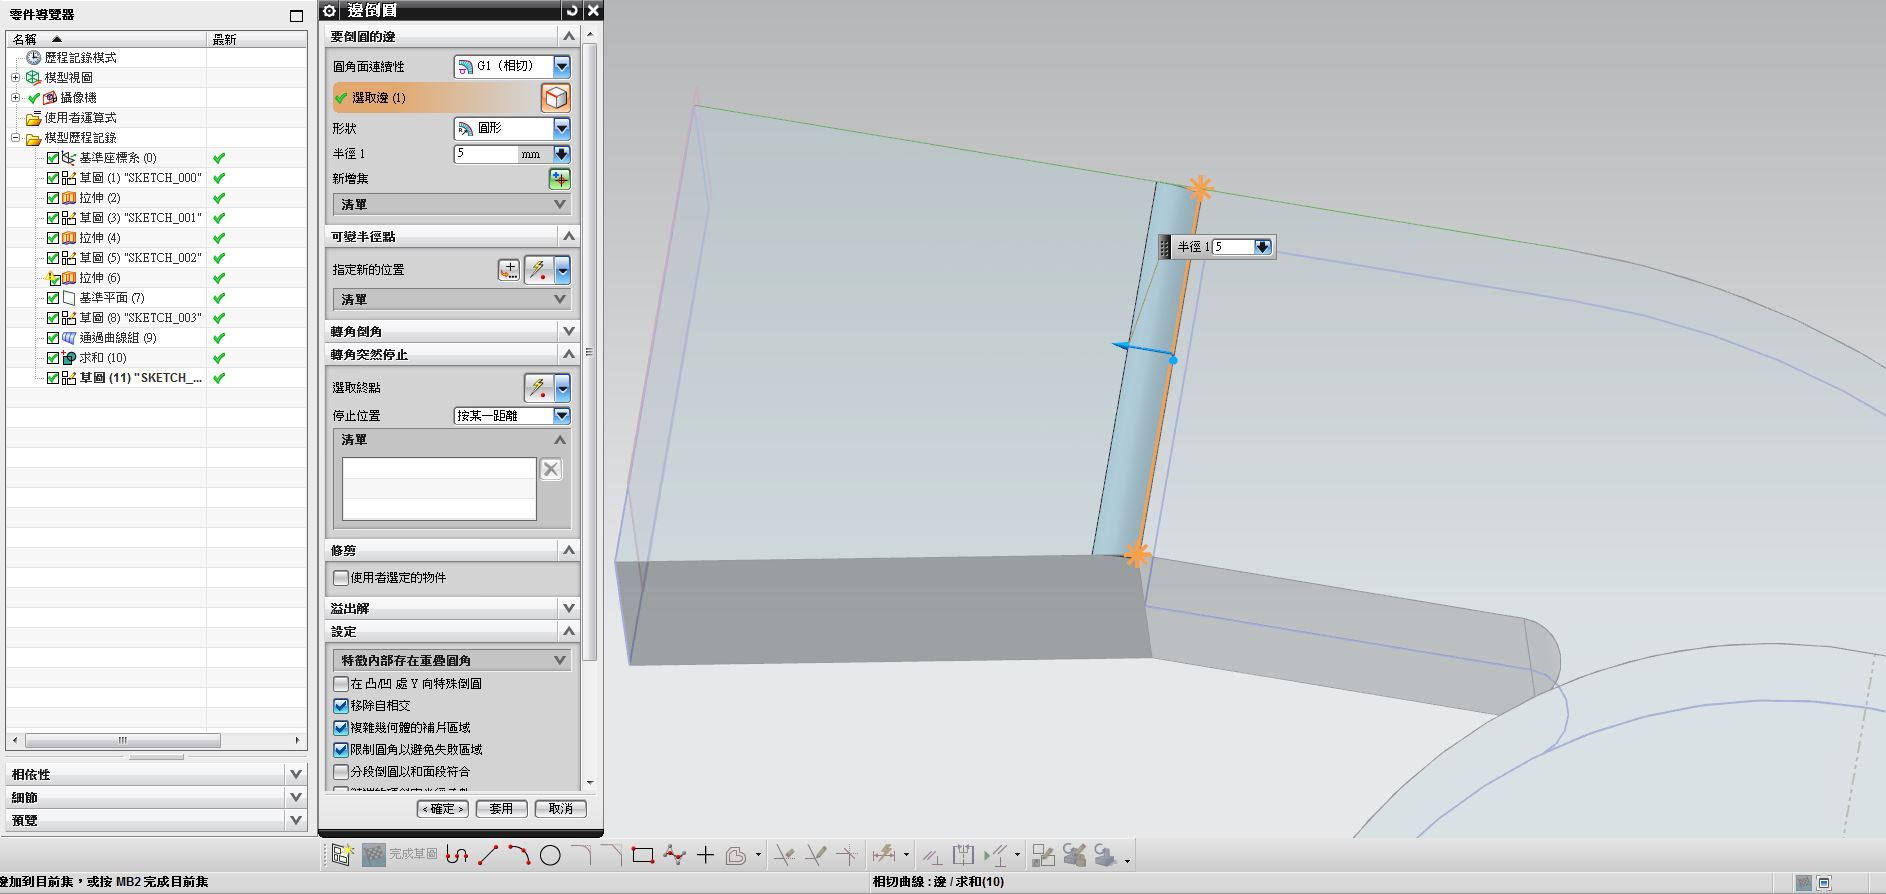Select the Rectangle sketch tool
This screenshot has height=894, width=1886.
[643, 855]
